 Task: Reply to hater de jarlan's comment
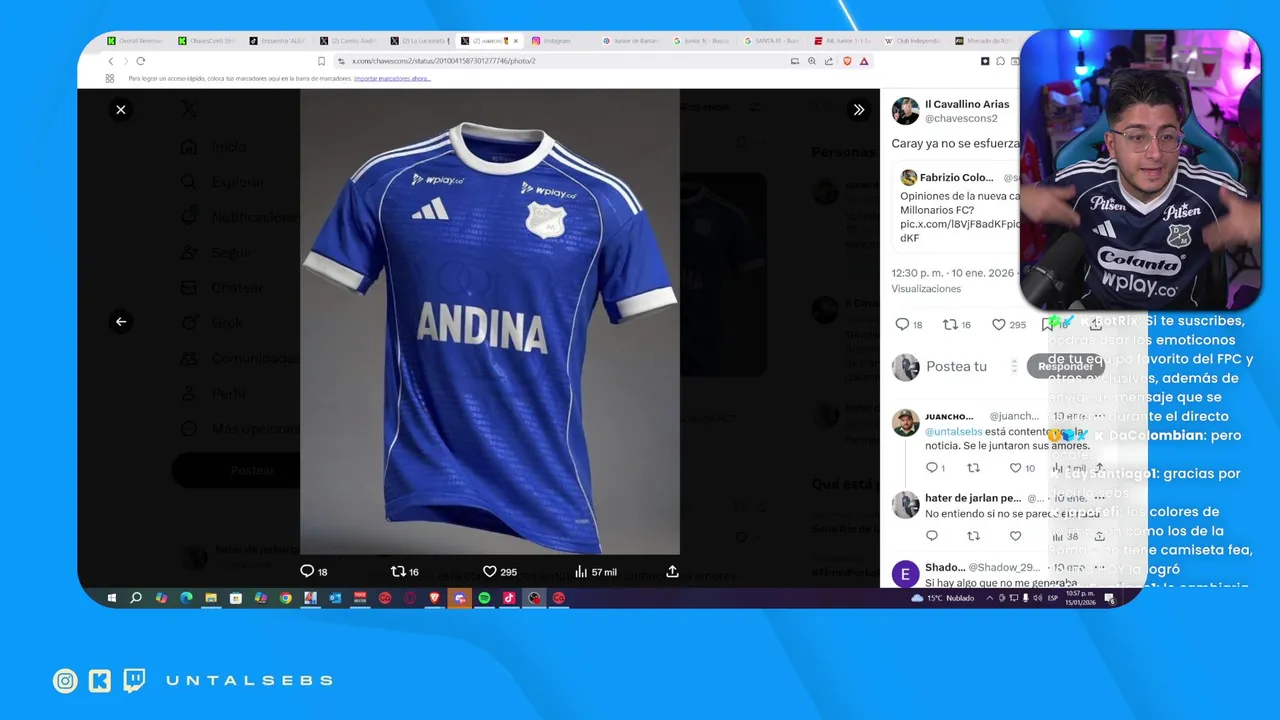click(x=932, y=537)
